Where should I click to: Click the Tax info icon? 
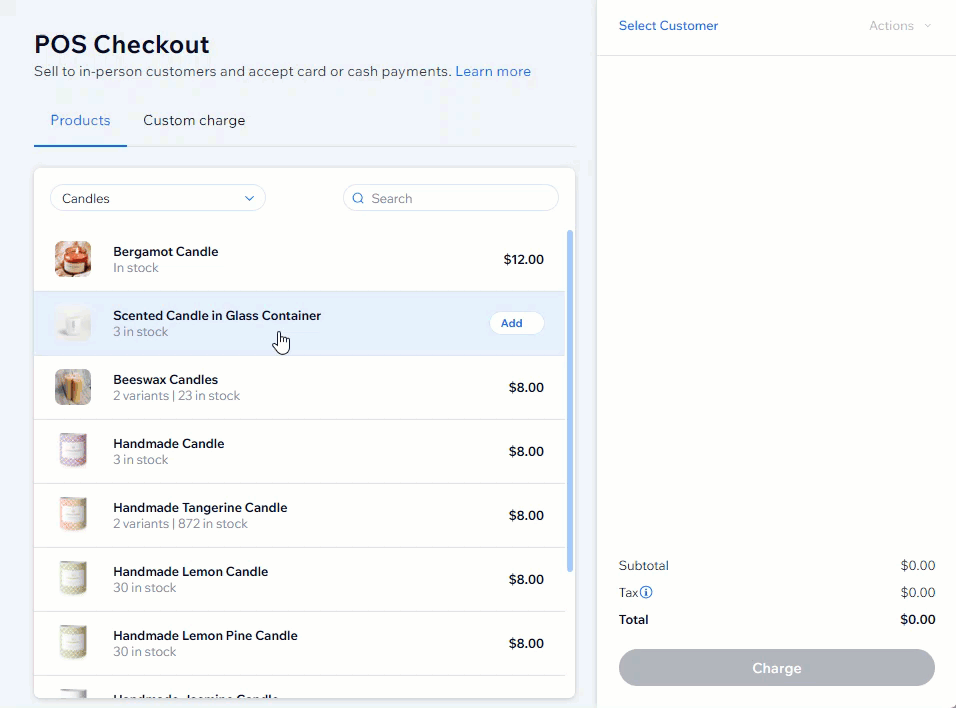click(646, 593)
